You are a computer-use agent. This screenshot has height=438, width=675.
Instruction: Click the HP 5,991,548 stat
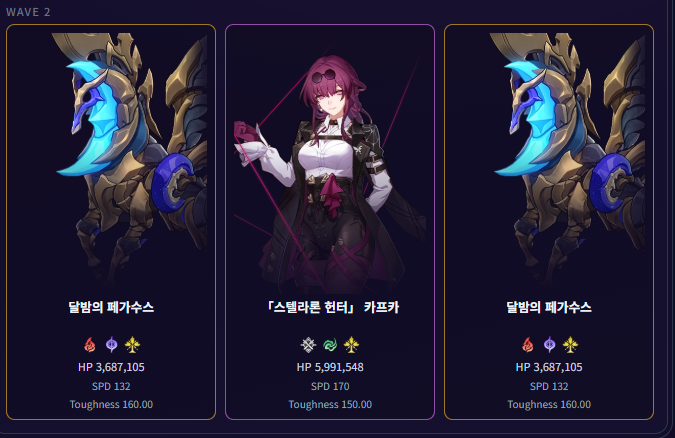click(x=330, y=367)
